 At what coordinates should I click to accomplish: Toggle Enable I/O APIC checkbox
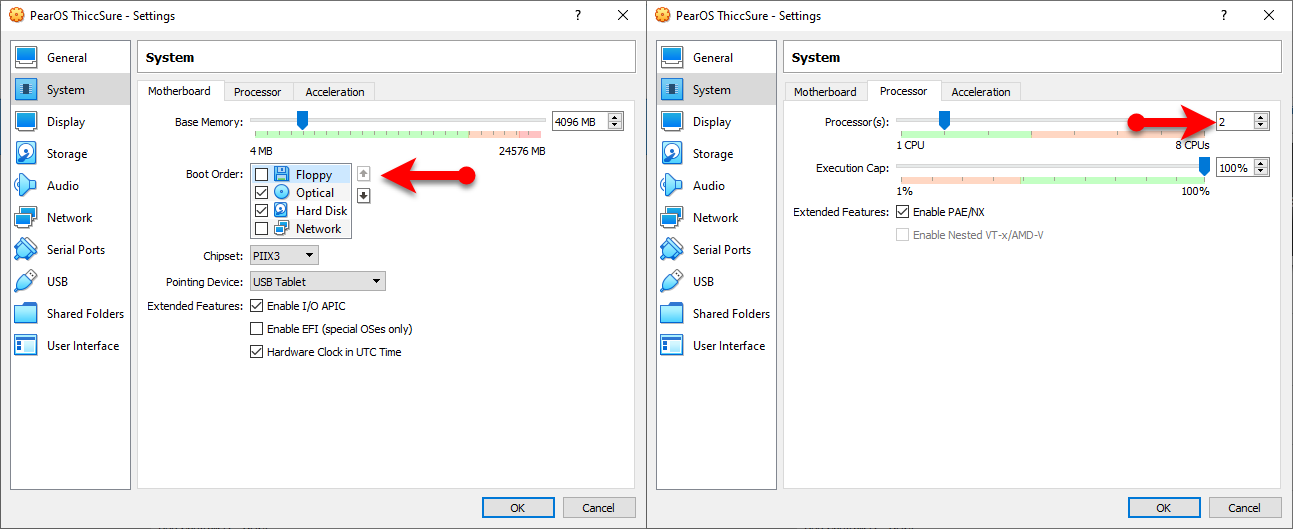[x=257, y=306]
